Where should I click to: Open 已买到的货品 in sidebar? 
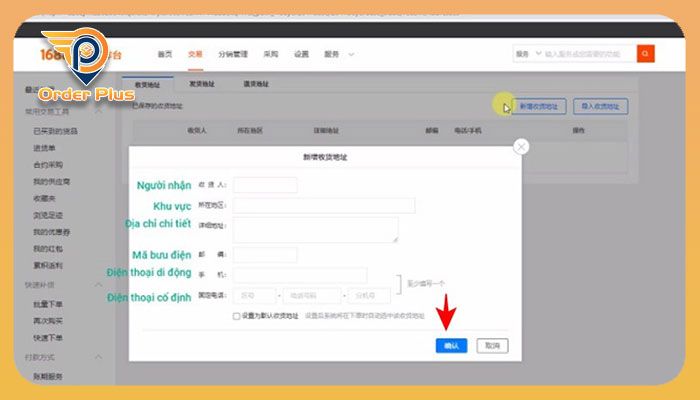pyautogui.click(x=55, y=131)
